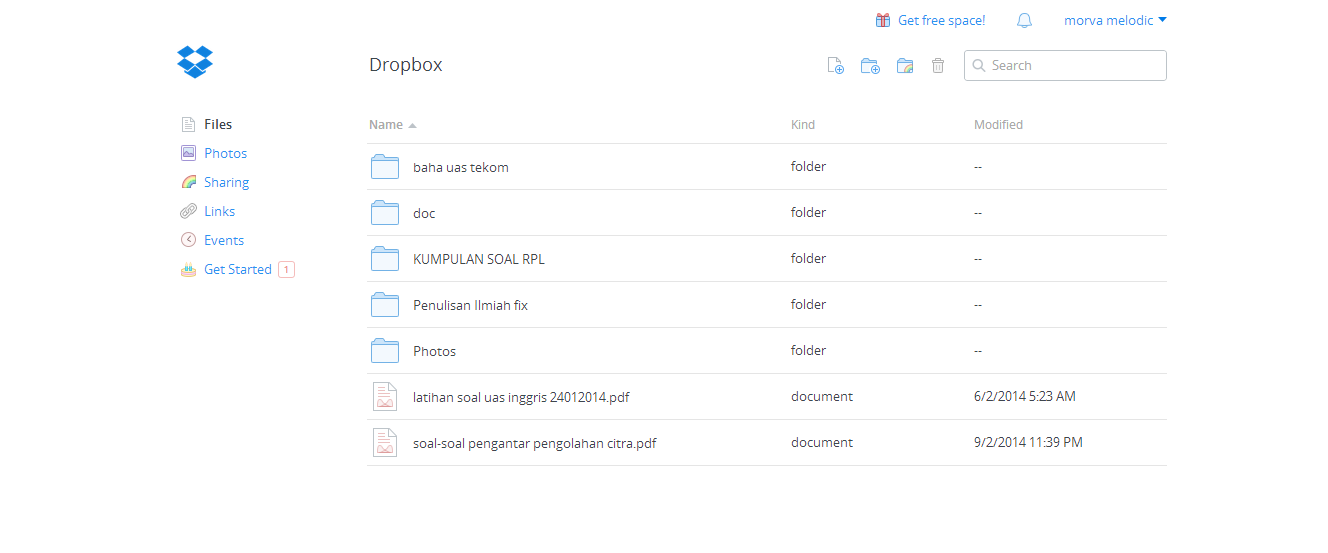Click the Get Started badge showing 1
This screenshot has height=553, width=1328.
coord(286,269)
